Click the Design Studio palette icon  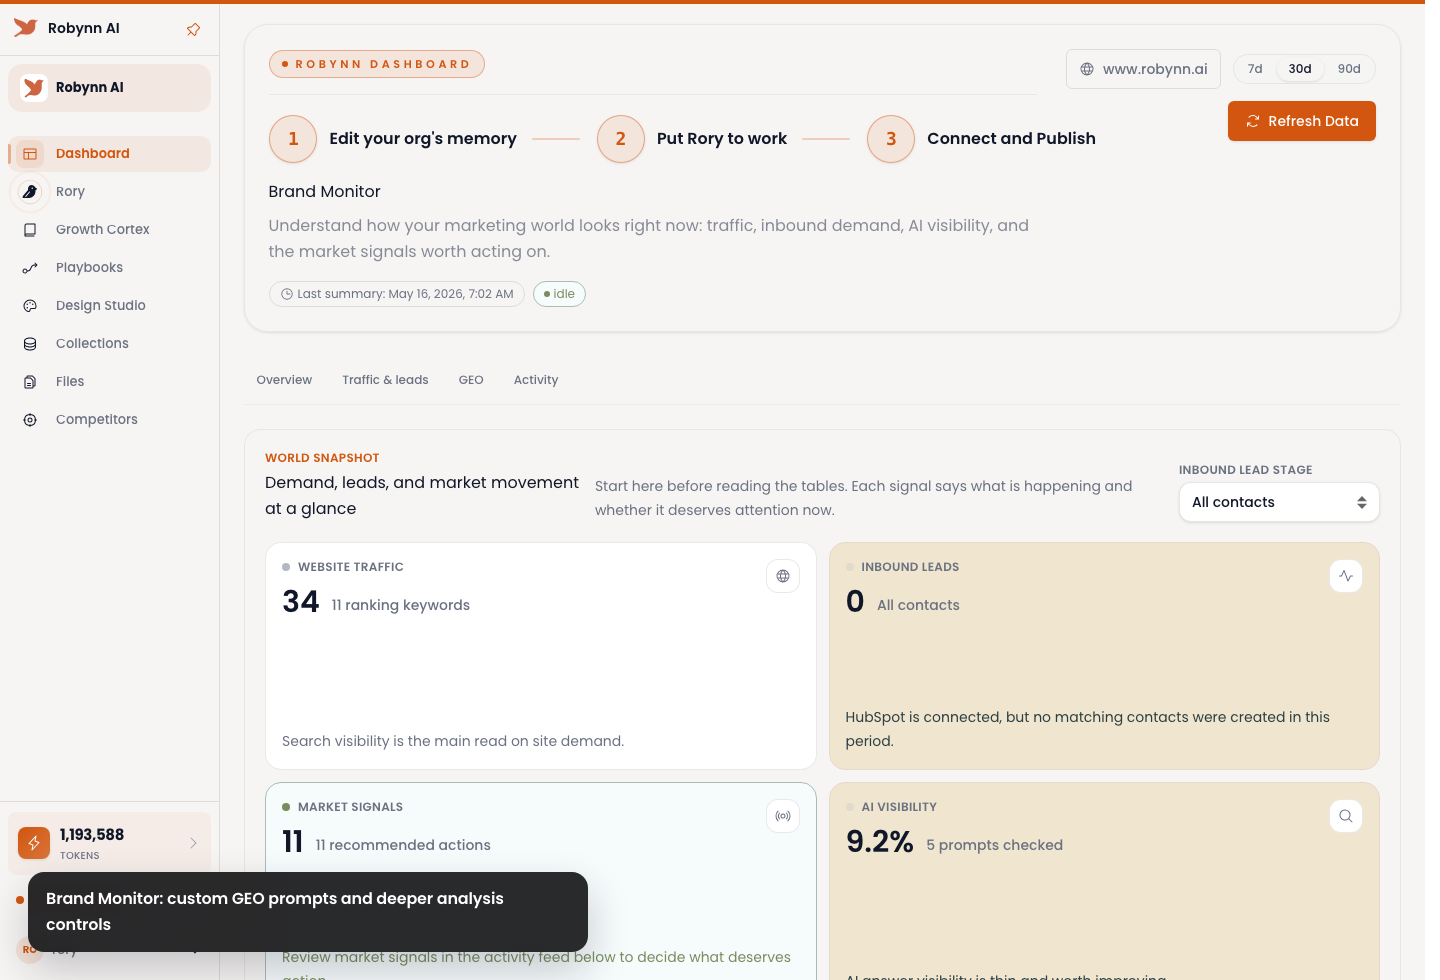pos(30,306)
